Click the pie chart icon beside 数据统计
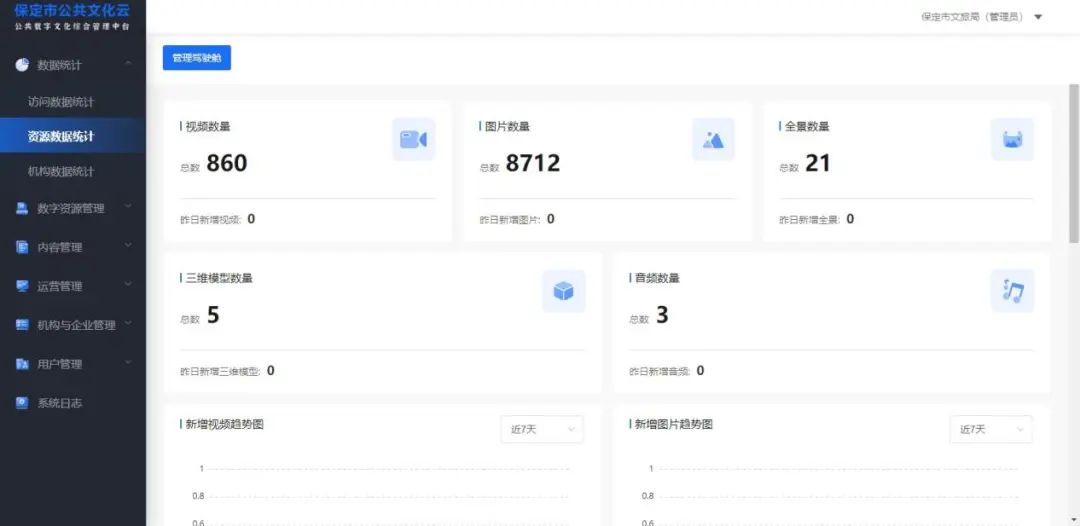Screen dimensions: 1080x526 coord(22,65)
